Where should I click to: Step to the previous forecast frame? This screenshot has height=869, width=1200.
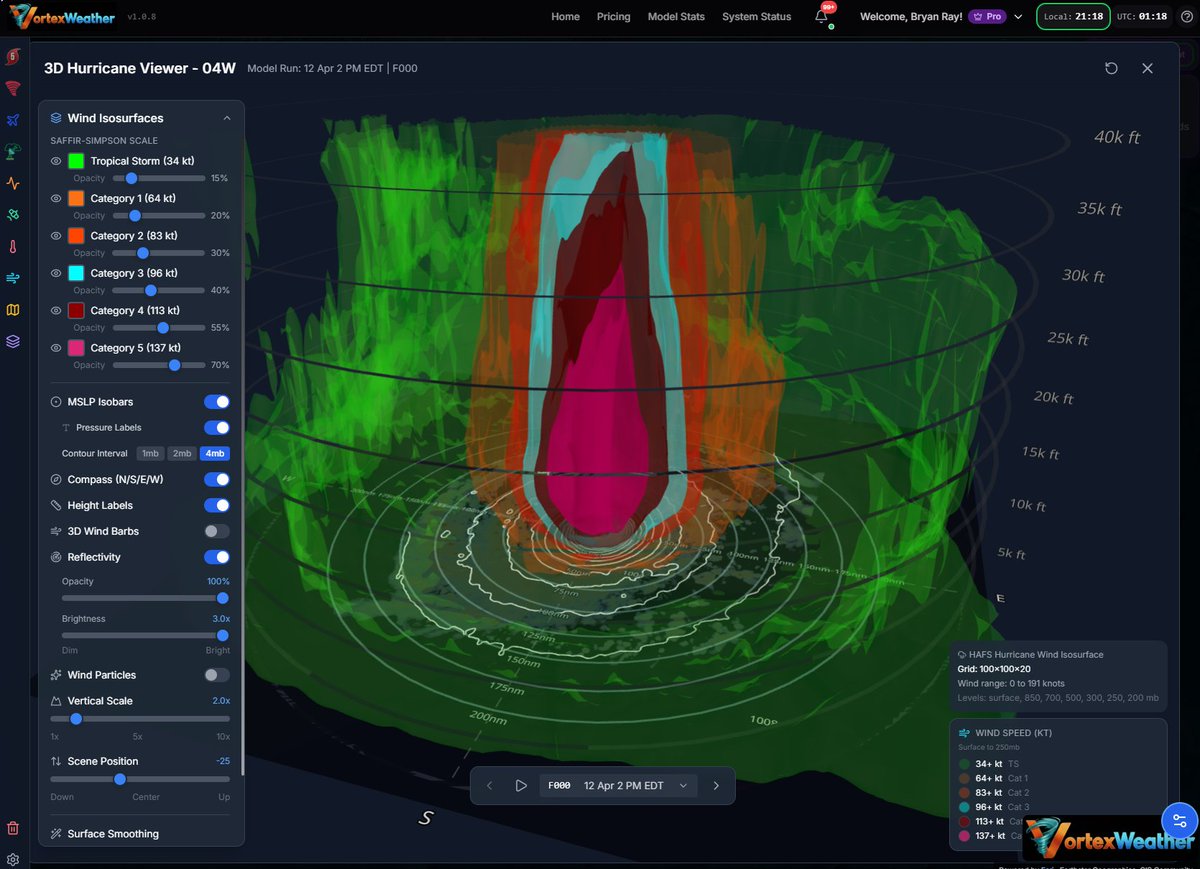(x=489, y=786)
